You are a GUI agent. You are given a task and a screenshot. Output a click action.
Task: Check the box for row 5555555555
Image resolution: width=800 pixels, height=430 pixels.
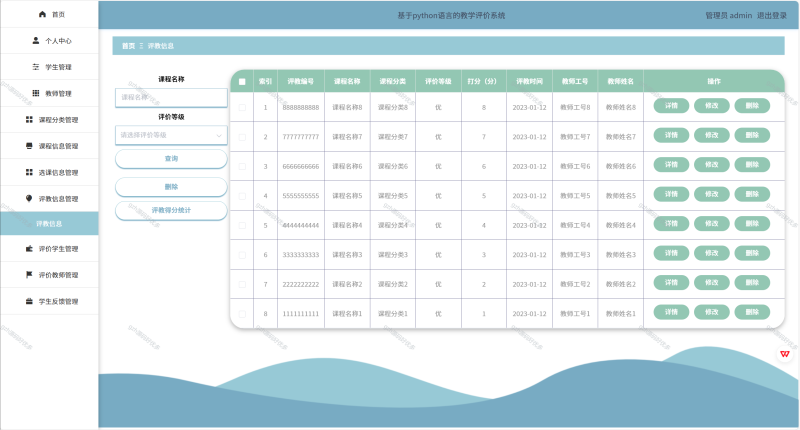pos(242,196)
